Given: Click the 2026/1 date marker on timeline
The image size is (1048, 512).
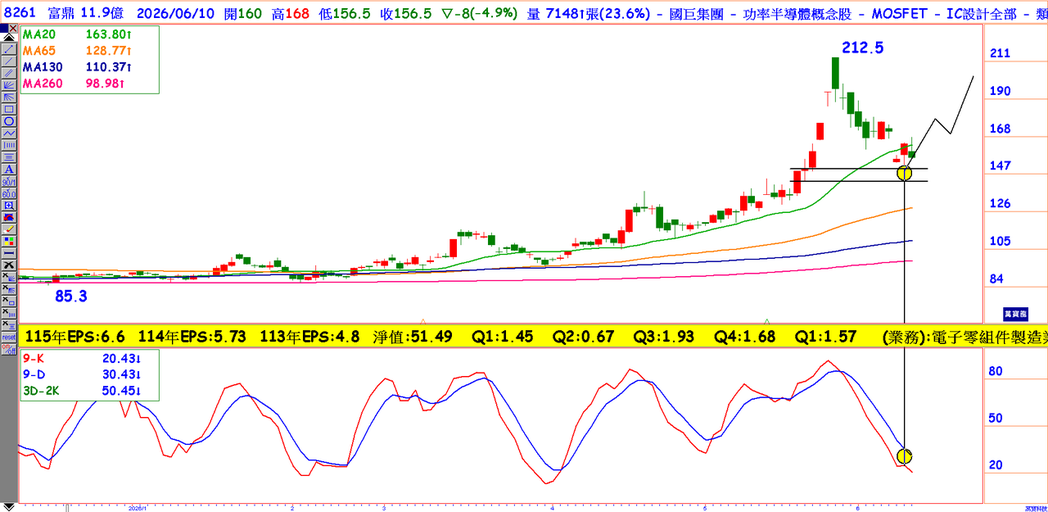Looking at the screenshot, I should (140, 508).
